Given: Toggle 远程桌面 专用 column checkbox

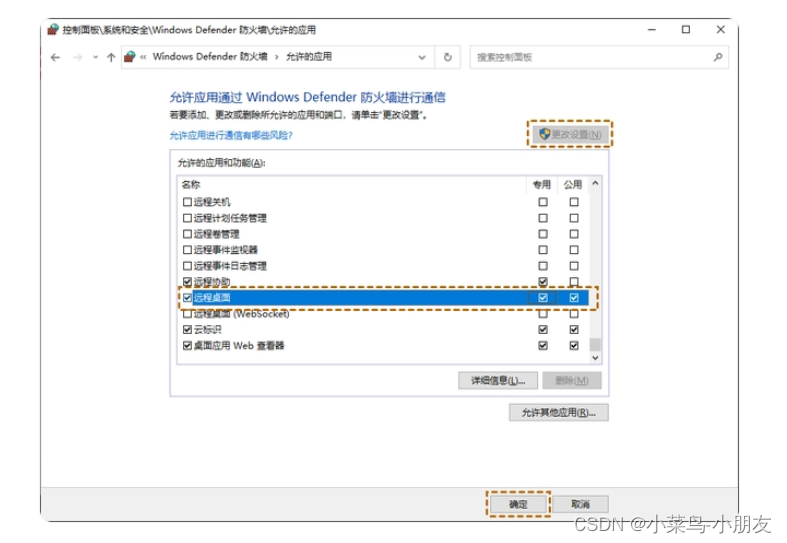Looking at the screenshot, I should [x=543, y=298].
